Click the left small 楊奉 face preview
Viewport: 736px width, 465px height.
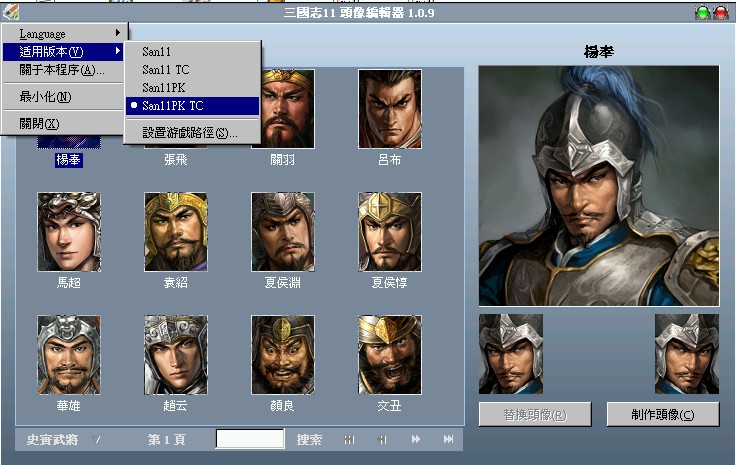pyautogui.click(x=511, y=354)
